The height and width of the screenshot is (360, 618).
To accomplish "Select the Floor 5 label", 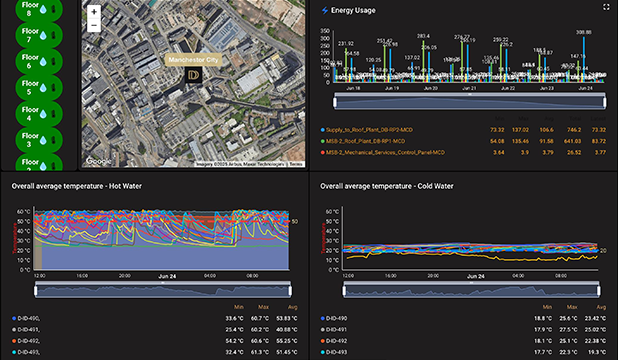I will (30, 88).
